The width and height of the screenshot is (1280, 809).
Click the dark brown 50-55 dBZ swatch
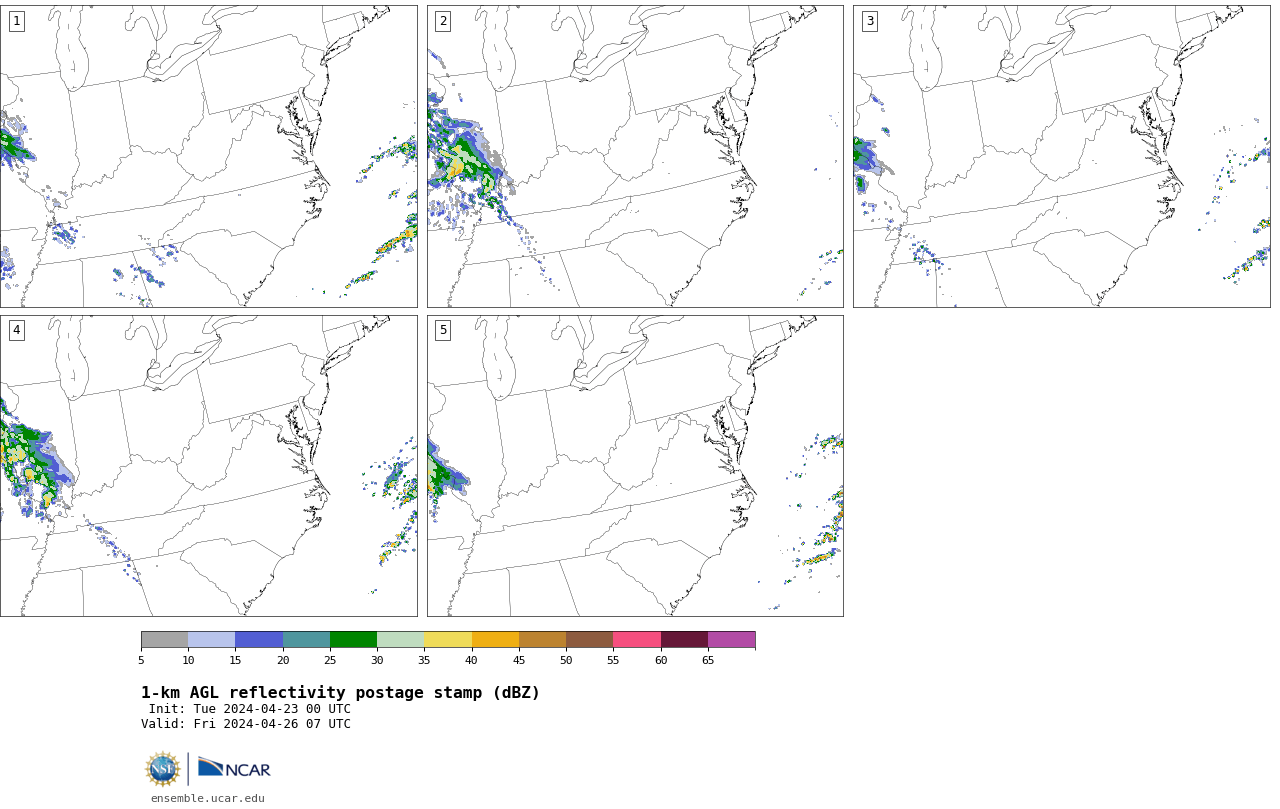pyautogui.click(x=589, y=640)
